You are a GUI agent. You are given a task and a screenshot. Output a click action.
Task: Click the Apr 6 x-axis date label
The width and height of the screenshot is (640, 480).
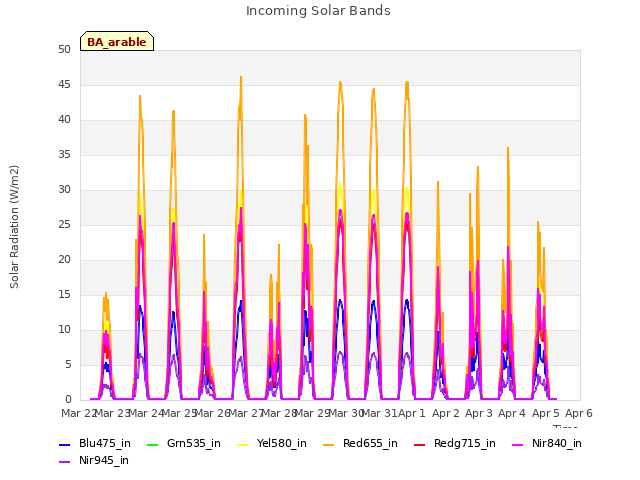pyautogui.click(x=579, y=414)
